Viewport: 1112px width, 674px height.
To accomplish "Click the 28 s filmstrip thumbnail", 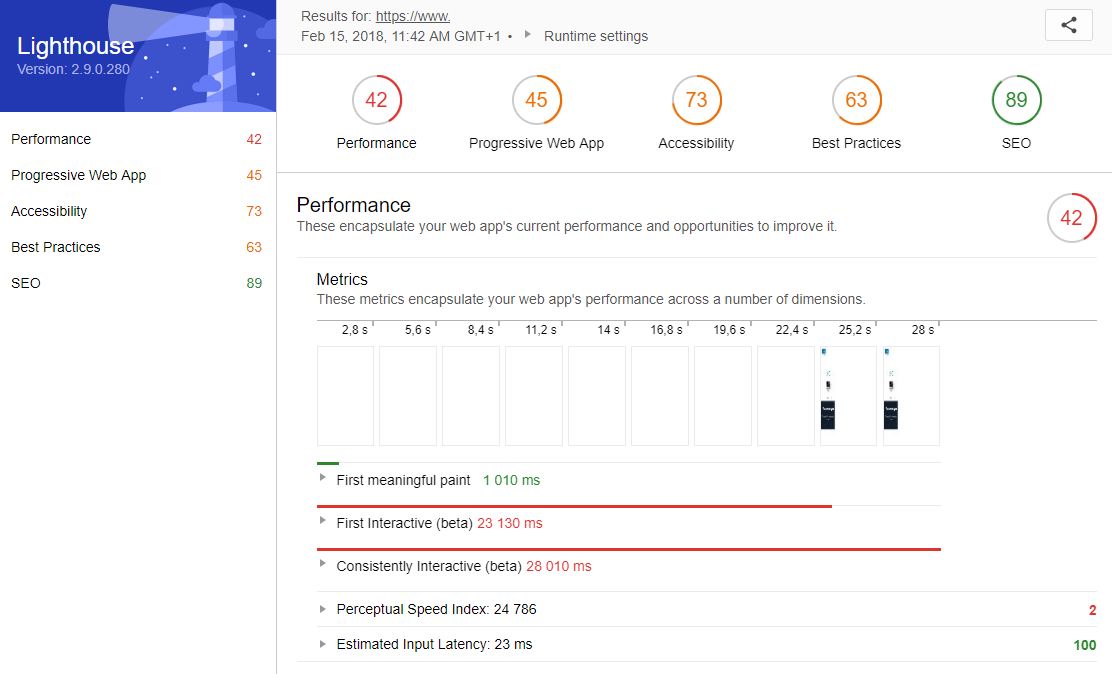I will pos(911,396).
